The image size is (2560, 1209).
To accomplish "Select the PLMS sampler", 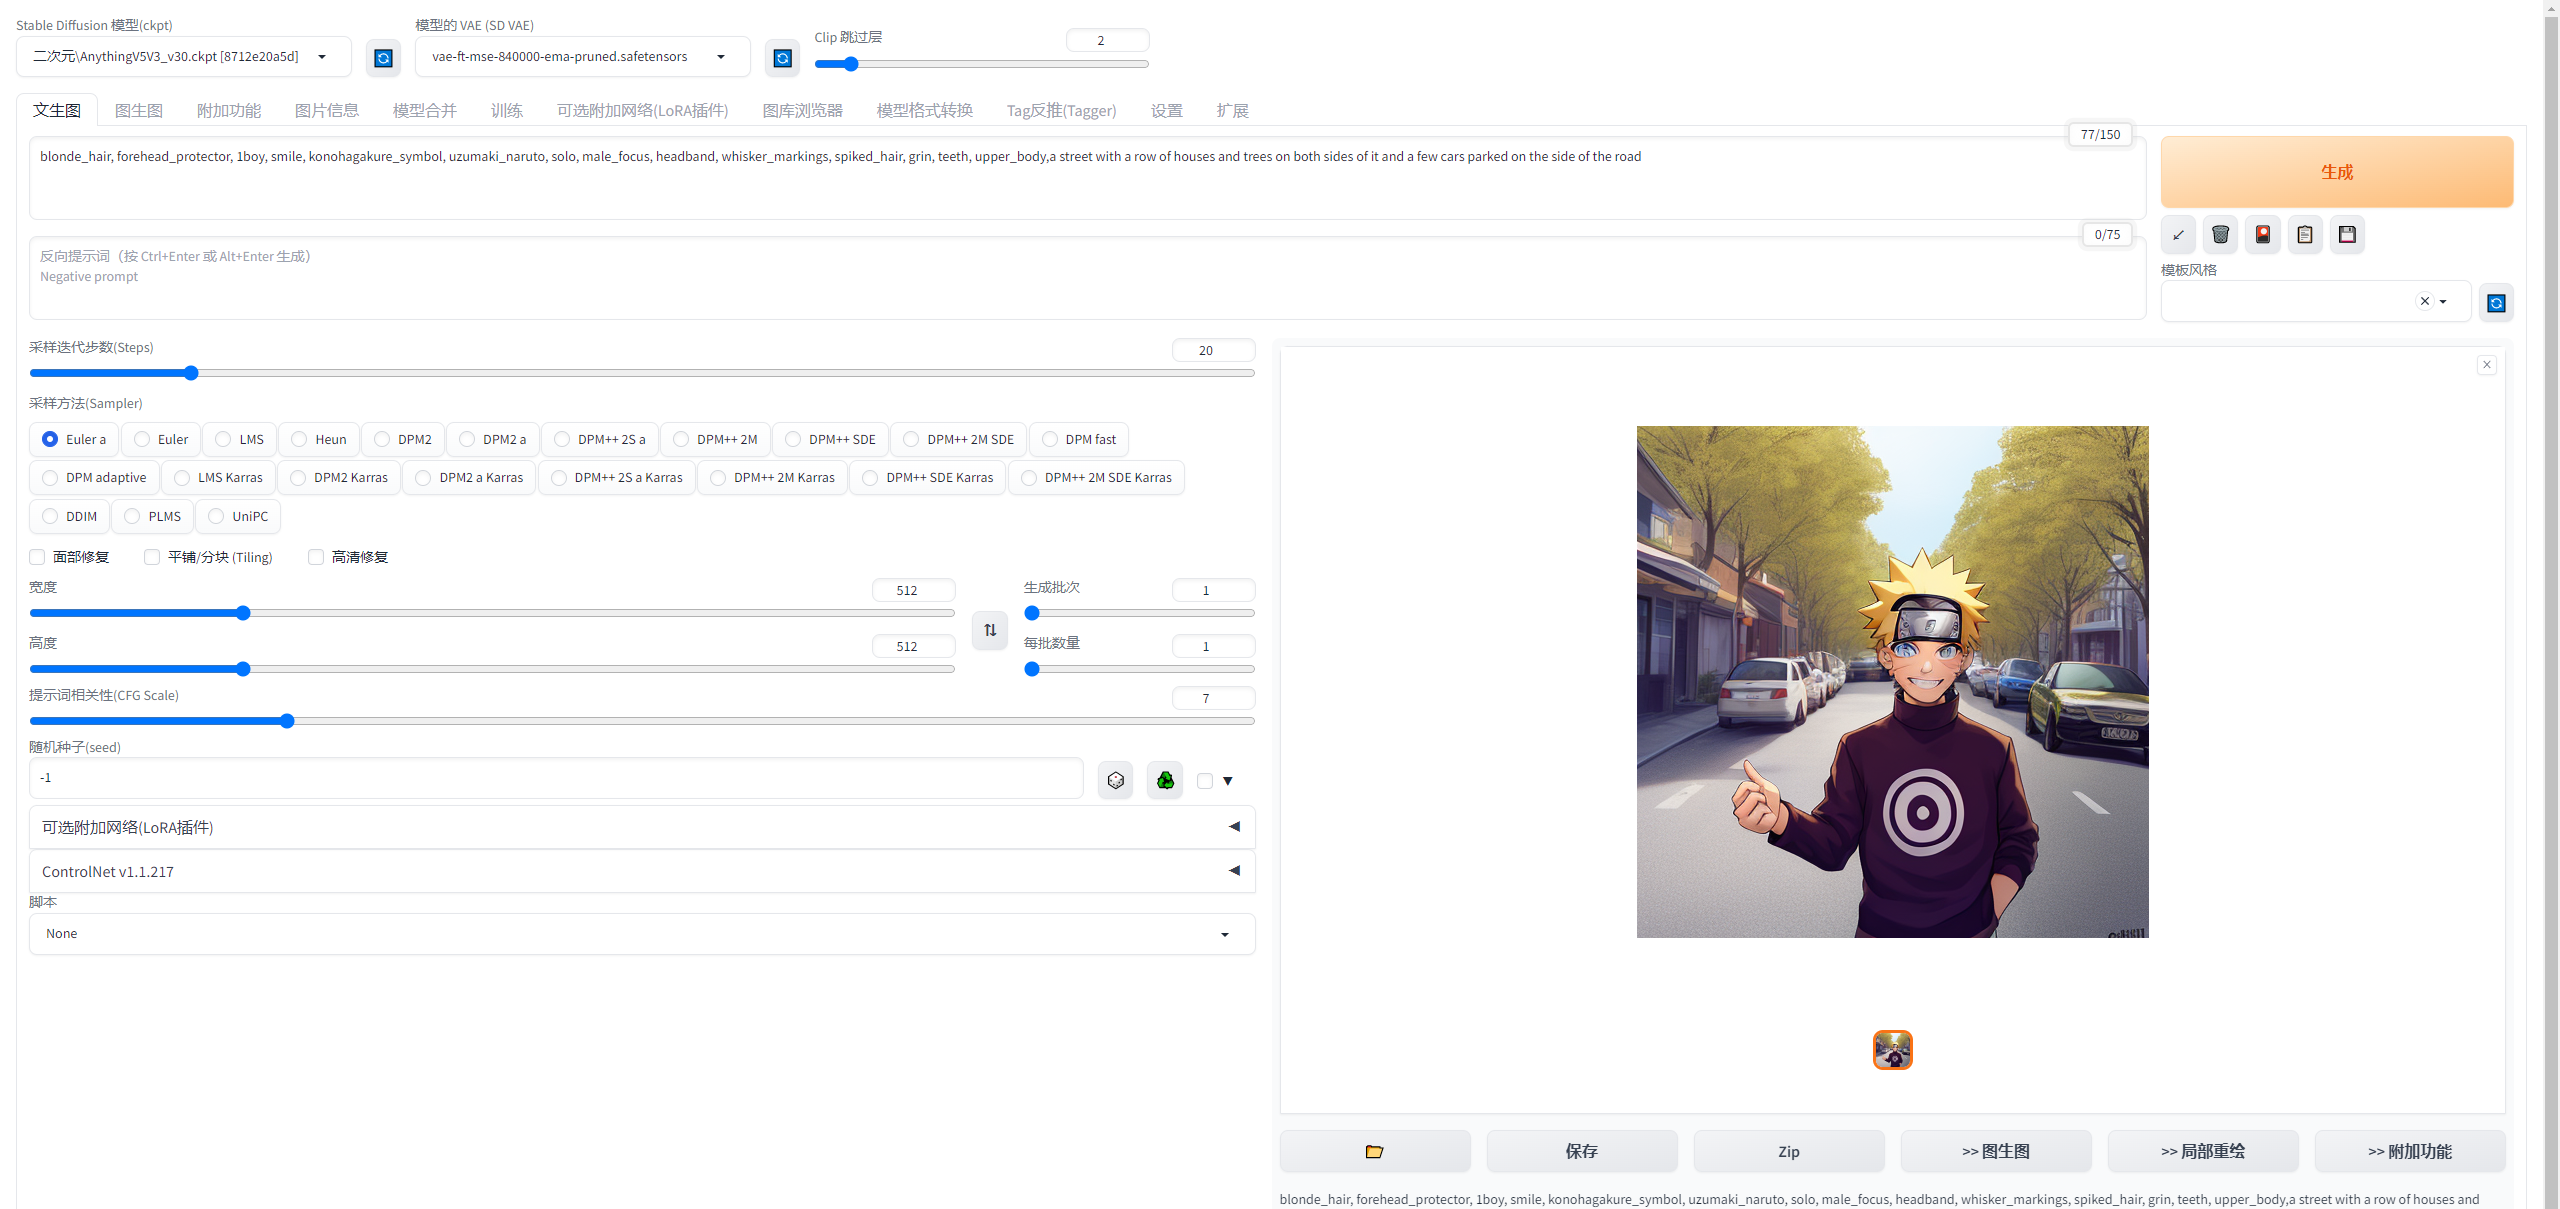I will click(153, 516).
